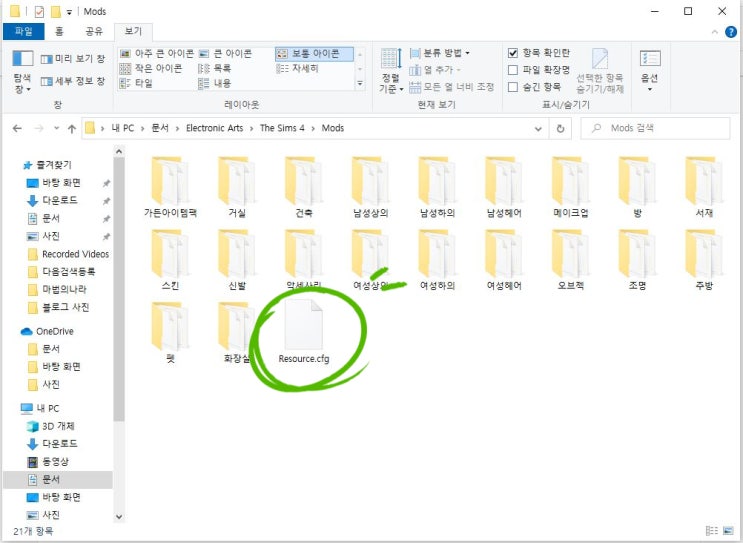Click 모든 열 너비 조정 button
This screenshot has height=543, width=743.
click(x=451, y=87)
